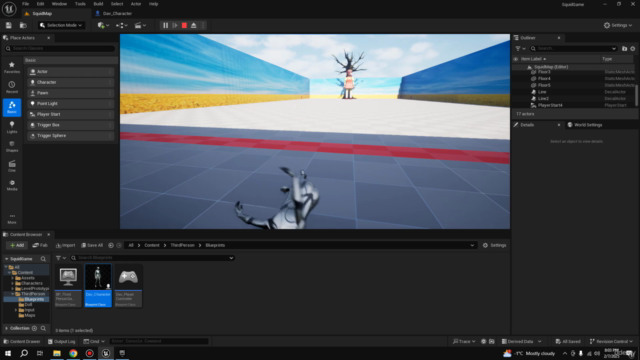Open the Edit menu
The image size is (640, 360).
pos(40,4)
